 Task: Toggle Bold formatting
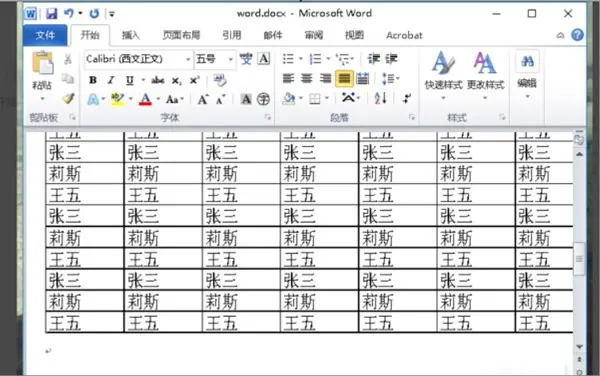(93, 80)
